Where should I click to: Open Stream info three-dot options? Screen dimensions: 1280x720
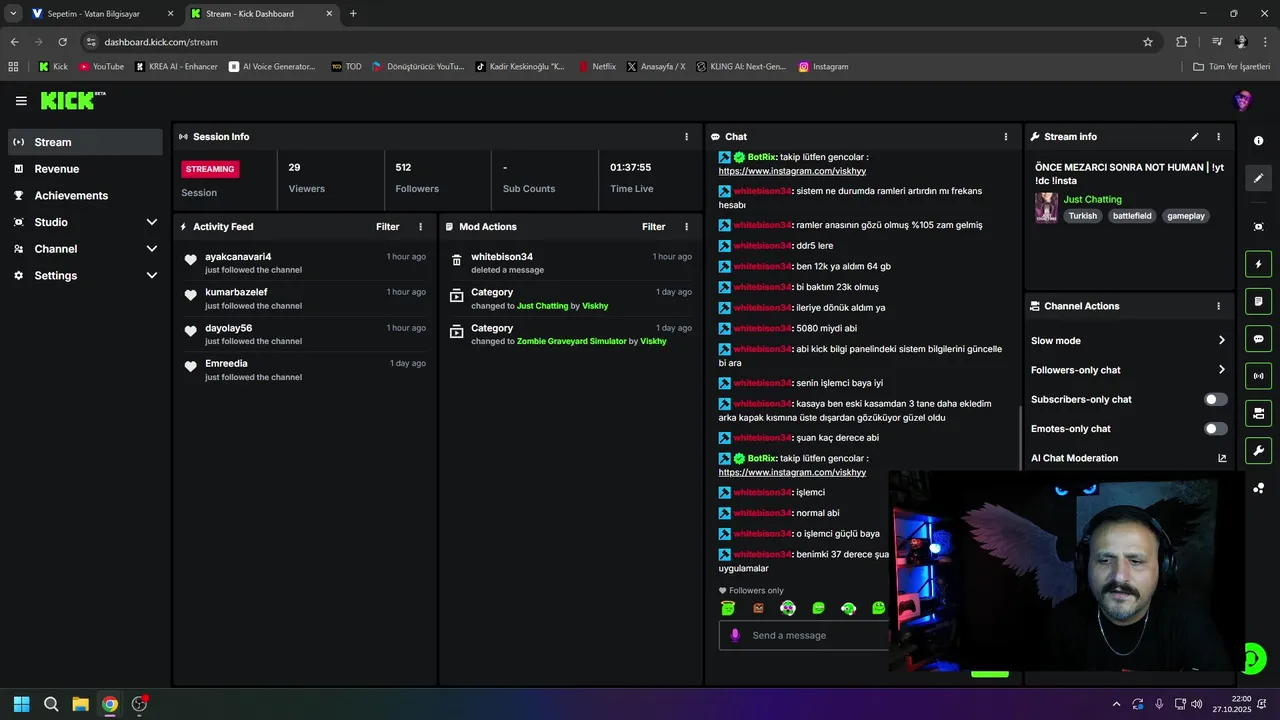tap(1218, 137)
